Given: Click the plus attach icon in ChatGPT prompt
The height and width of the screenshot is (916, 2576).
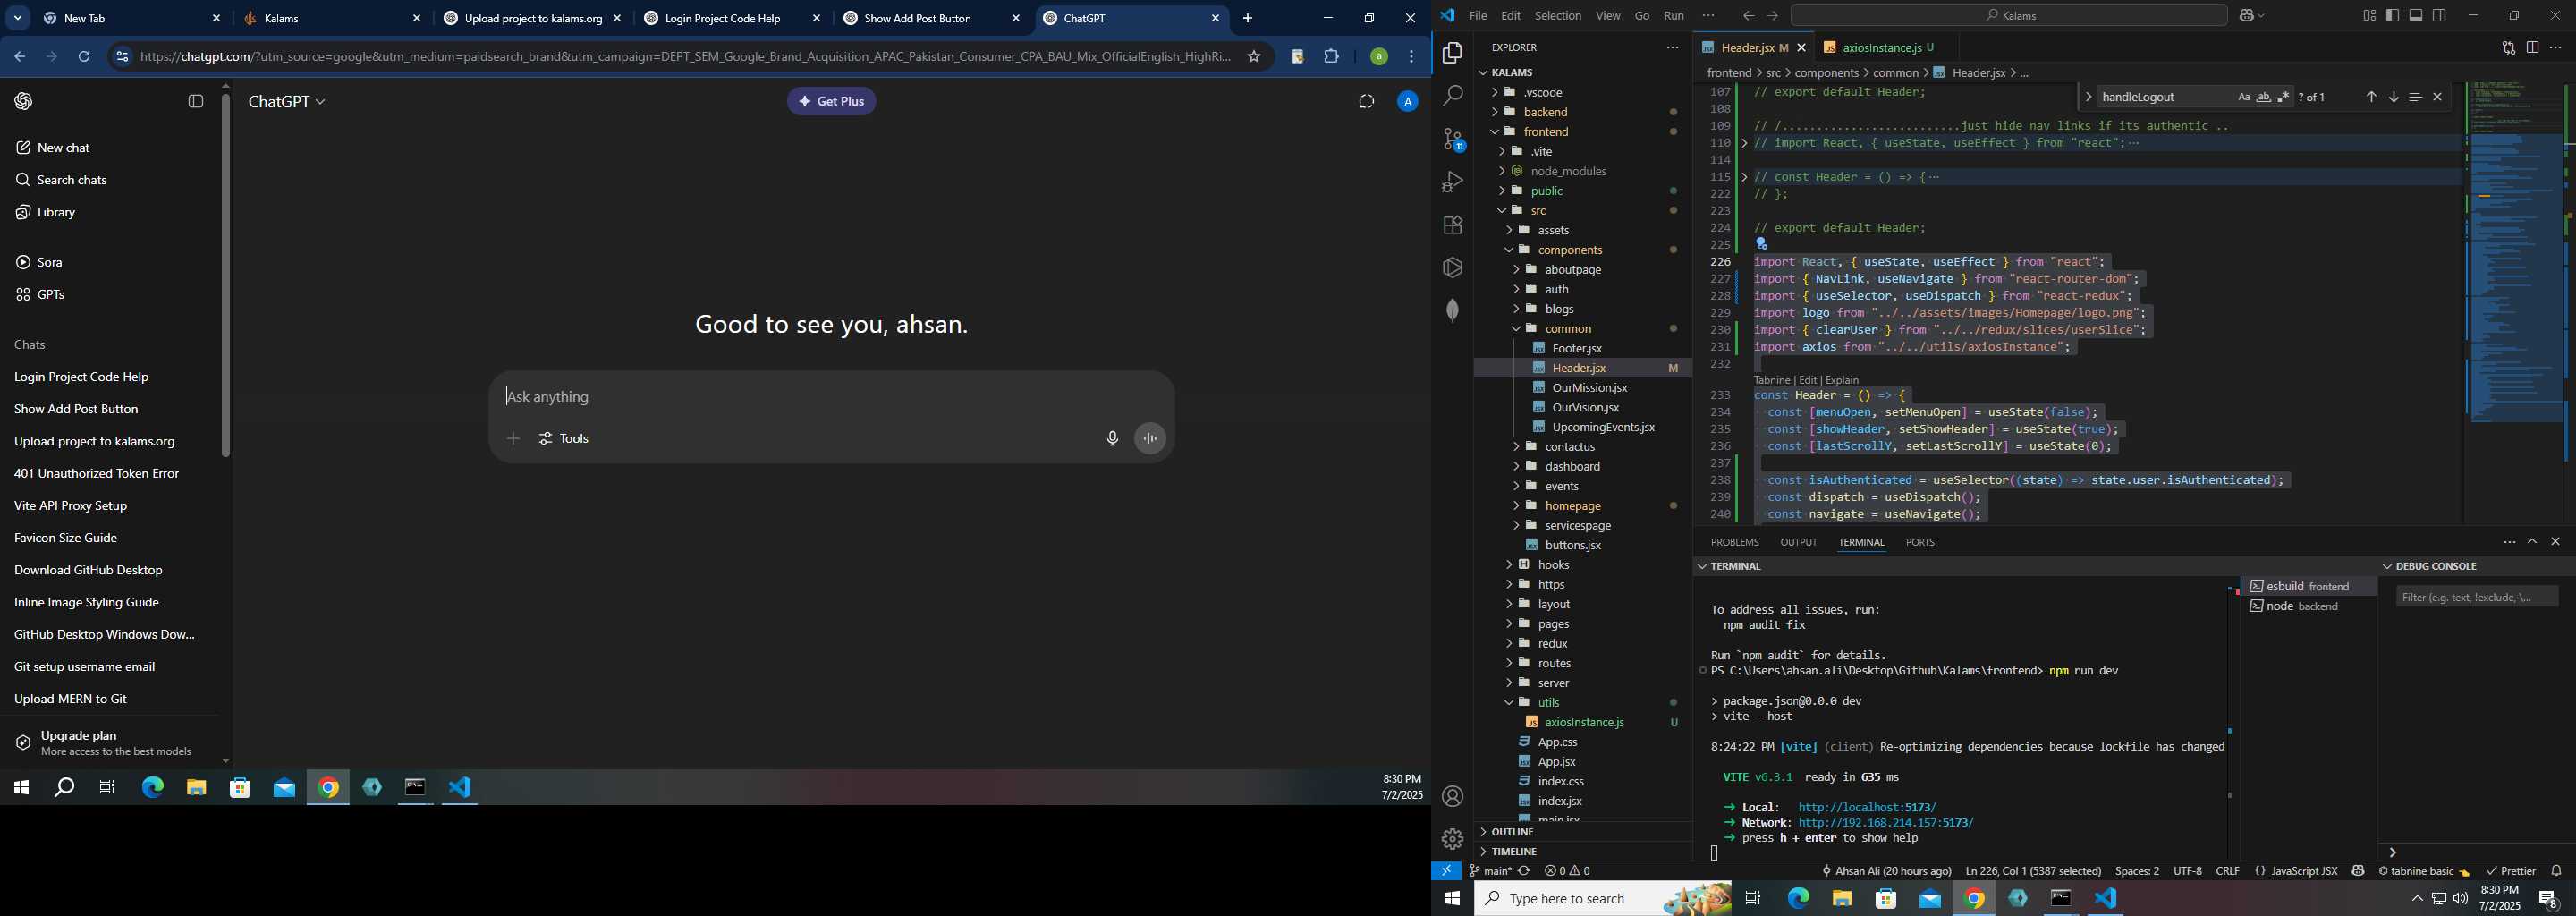Looking at the screenshot, I should [513, 439].
